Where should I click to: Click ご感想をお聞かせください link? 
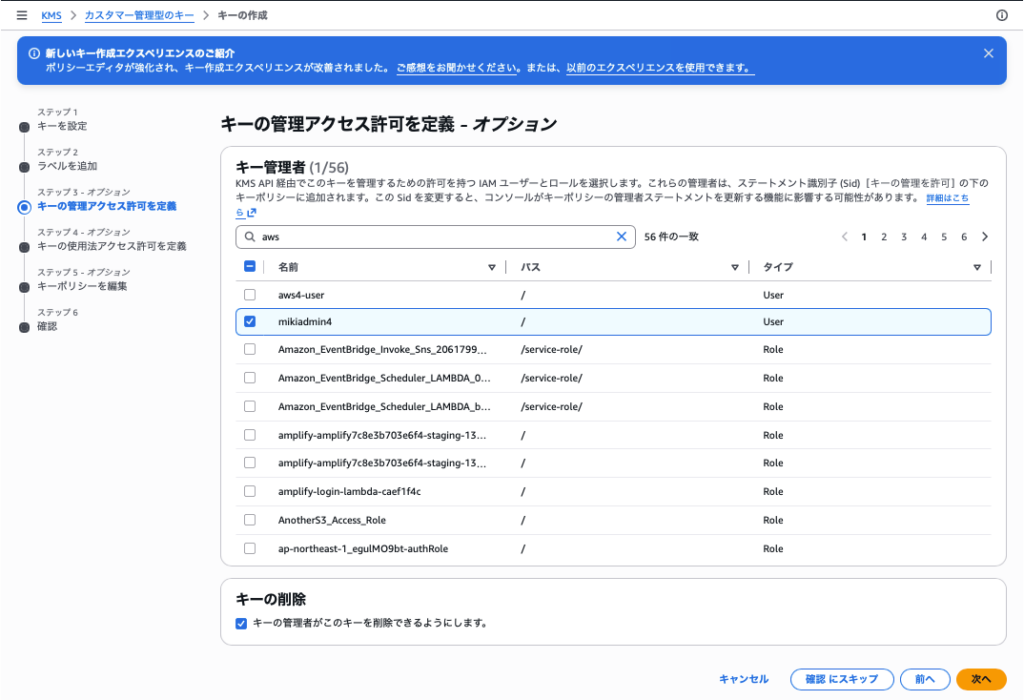tap(457, 67)
